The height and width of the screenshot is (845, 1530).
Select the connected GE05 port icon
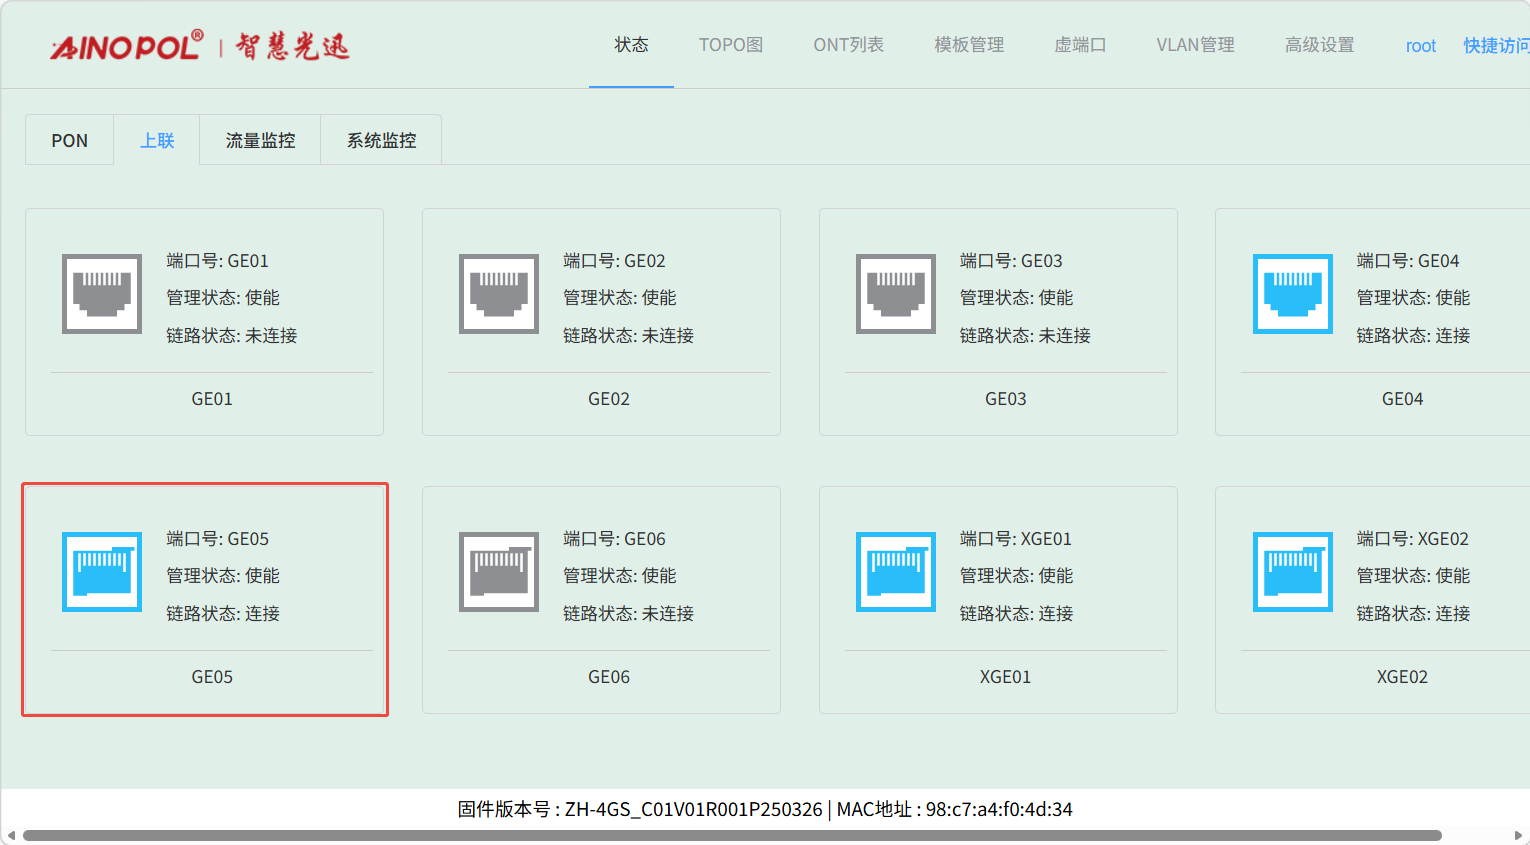(102, 571)
